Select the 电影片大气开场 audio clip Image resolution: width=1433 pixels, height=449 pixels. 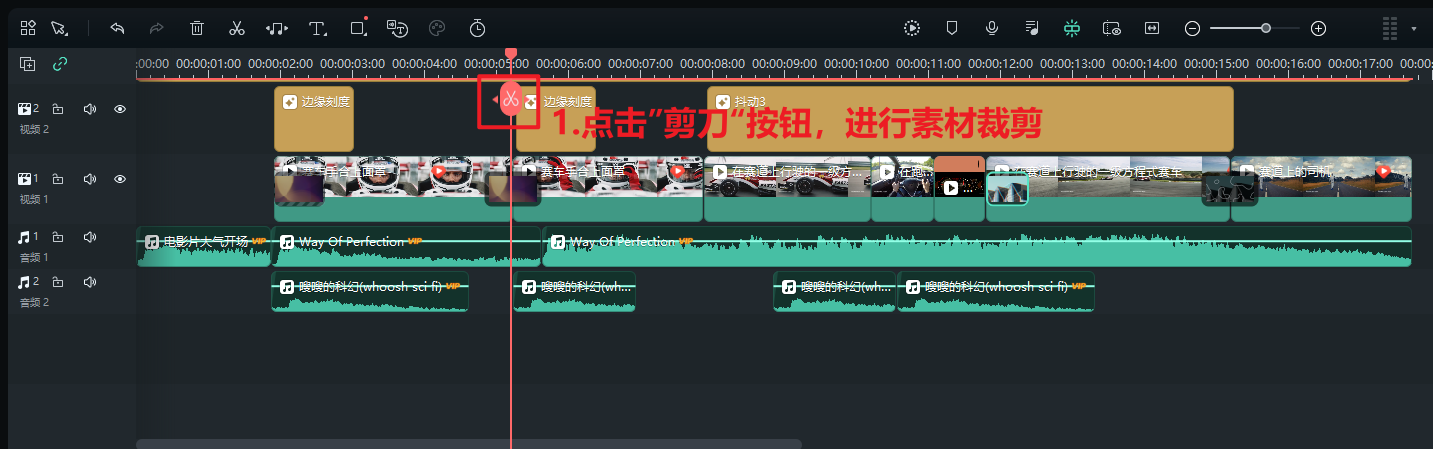(x=203, y=247)
